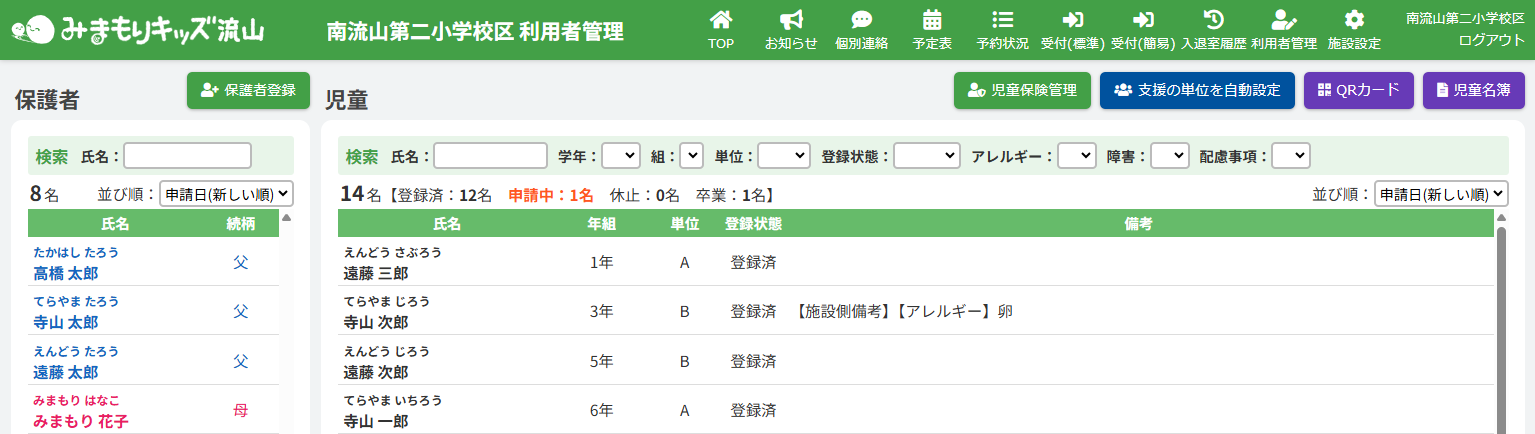Open the 保護者 sort order dropdown
The image size is (1535, 434).
pyautogui.click(x=226, y=194)
